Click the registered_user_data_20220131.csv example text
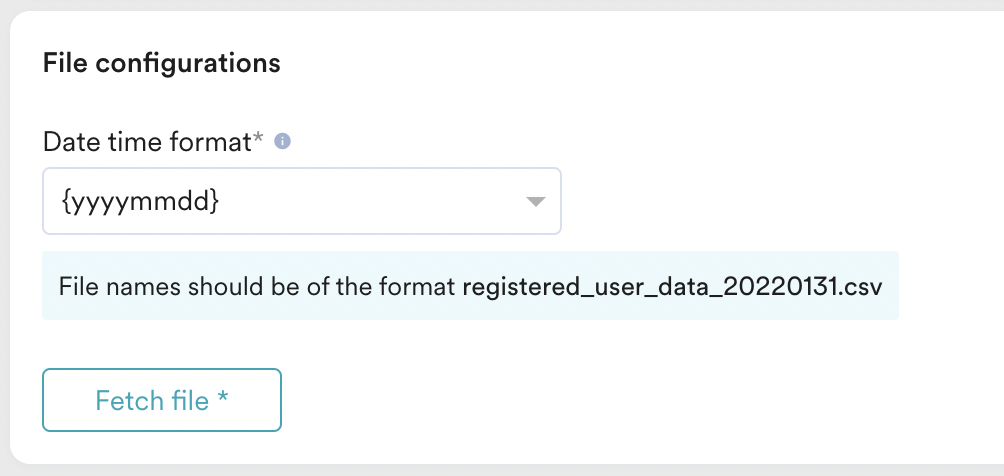1004x476 pixels. click(x=672, y=286)
